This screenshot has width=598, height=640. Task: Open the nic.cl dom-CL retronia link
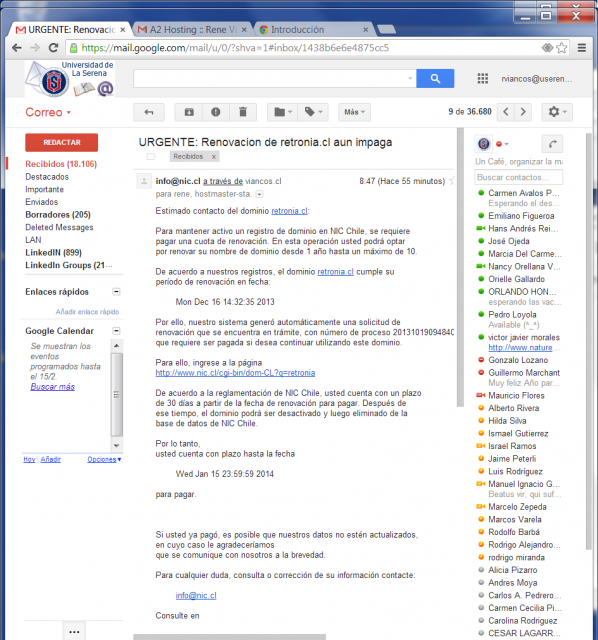[x=235, y=373]
